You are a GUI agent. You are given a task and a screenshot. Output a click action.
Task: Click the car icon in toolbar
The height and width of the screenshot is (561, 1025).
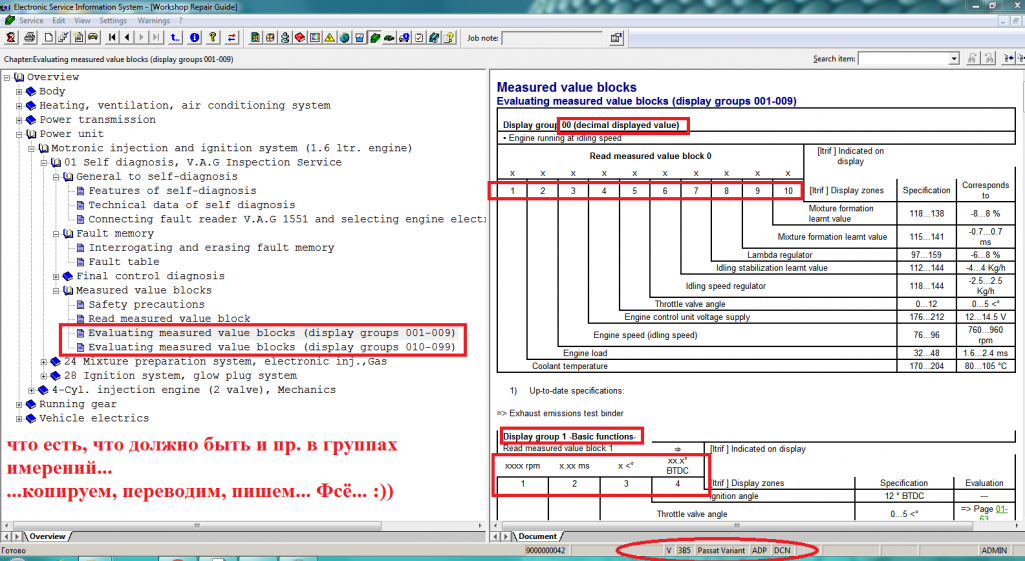[92, 38]
